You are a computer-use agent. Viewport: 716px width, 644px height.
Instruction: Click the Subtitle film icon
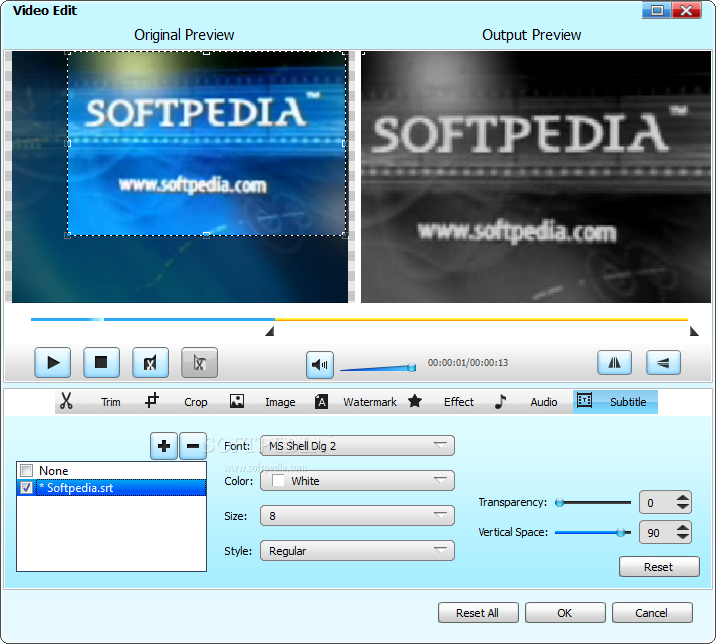tap(584, 401)
